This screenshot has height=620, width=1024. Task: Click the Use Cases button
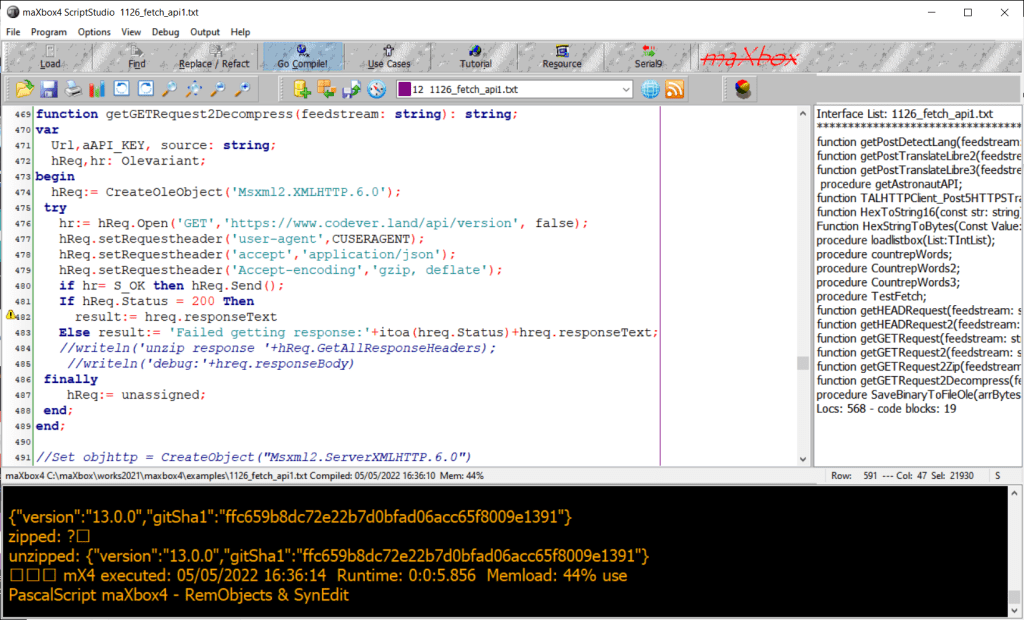pos(389,58)
